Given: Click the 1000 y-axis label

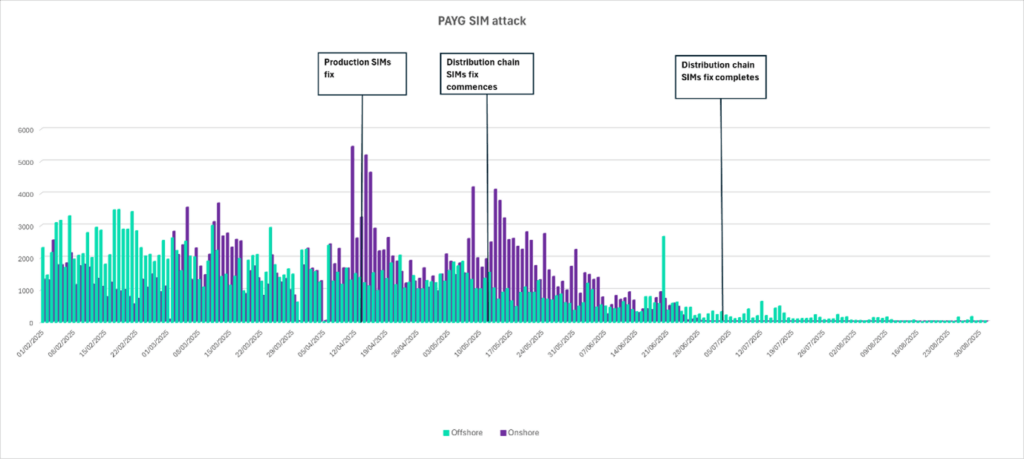Looking at the screenshot, I should coord(24,290).
